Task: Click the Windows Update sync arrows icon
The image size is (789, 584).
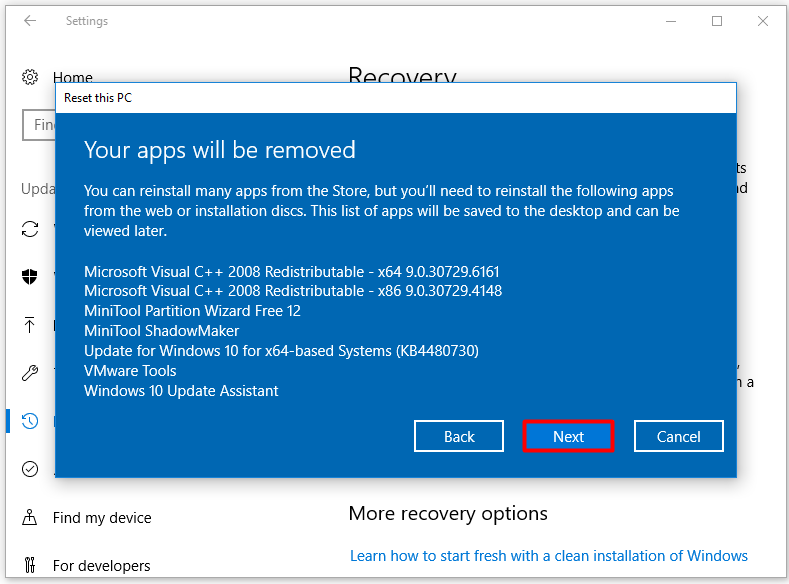Action: click(x=30, y=229)
